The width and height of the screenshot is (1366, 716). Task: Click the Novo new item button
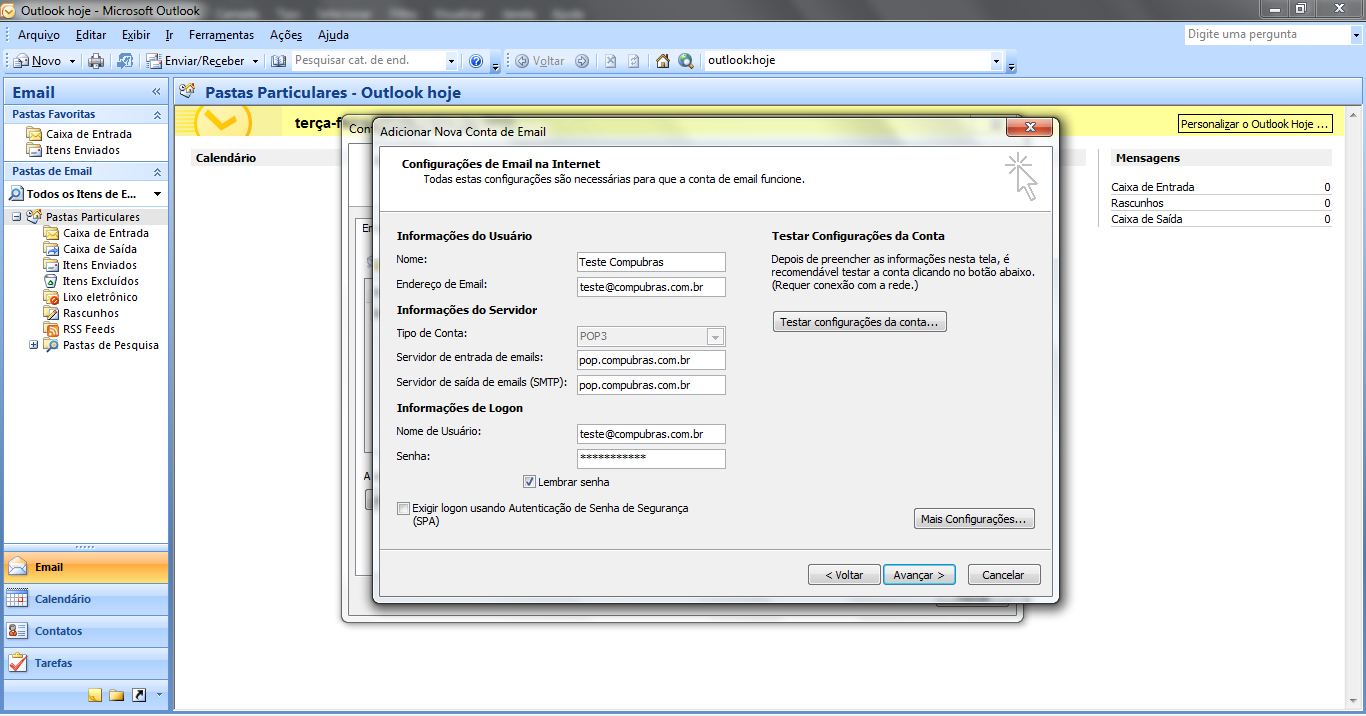click(38, 61)
